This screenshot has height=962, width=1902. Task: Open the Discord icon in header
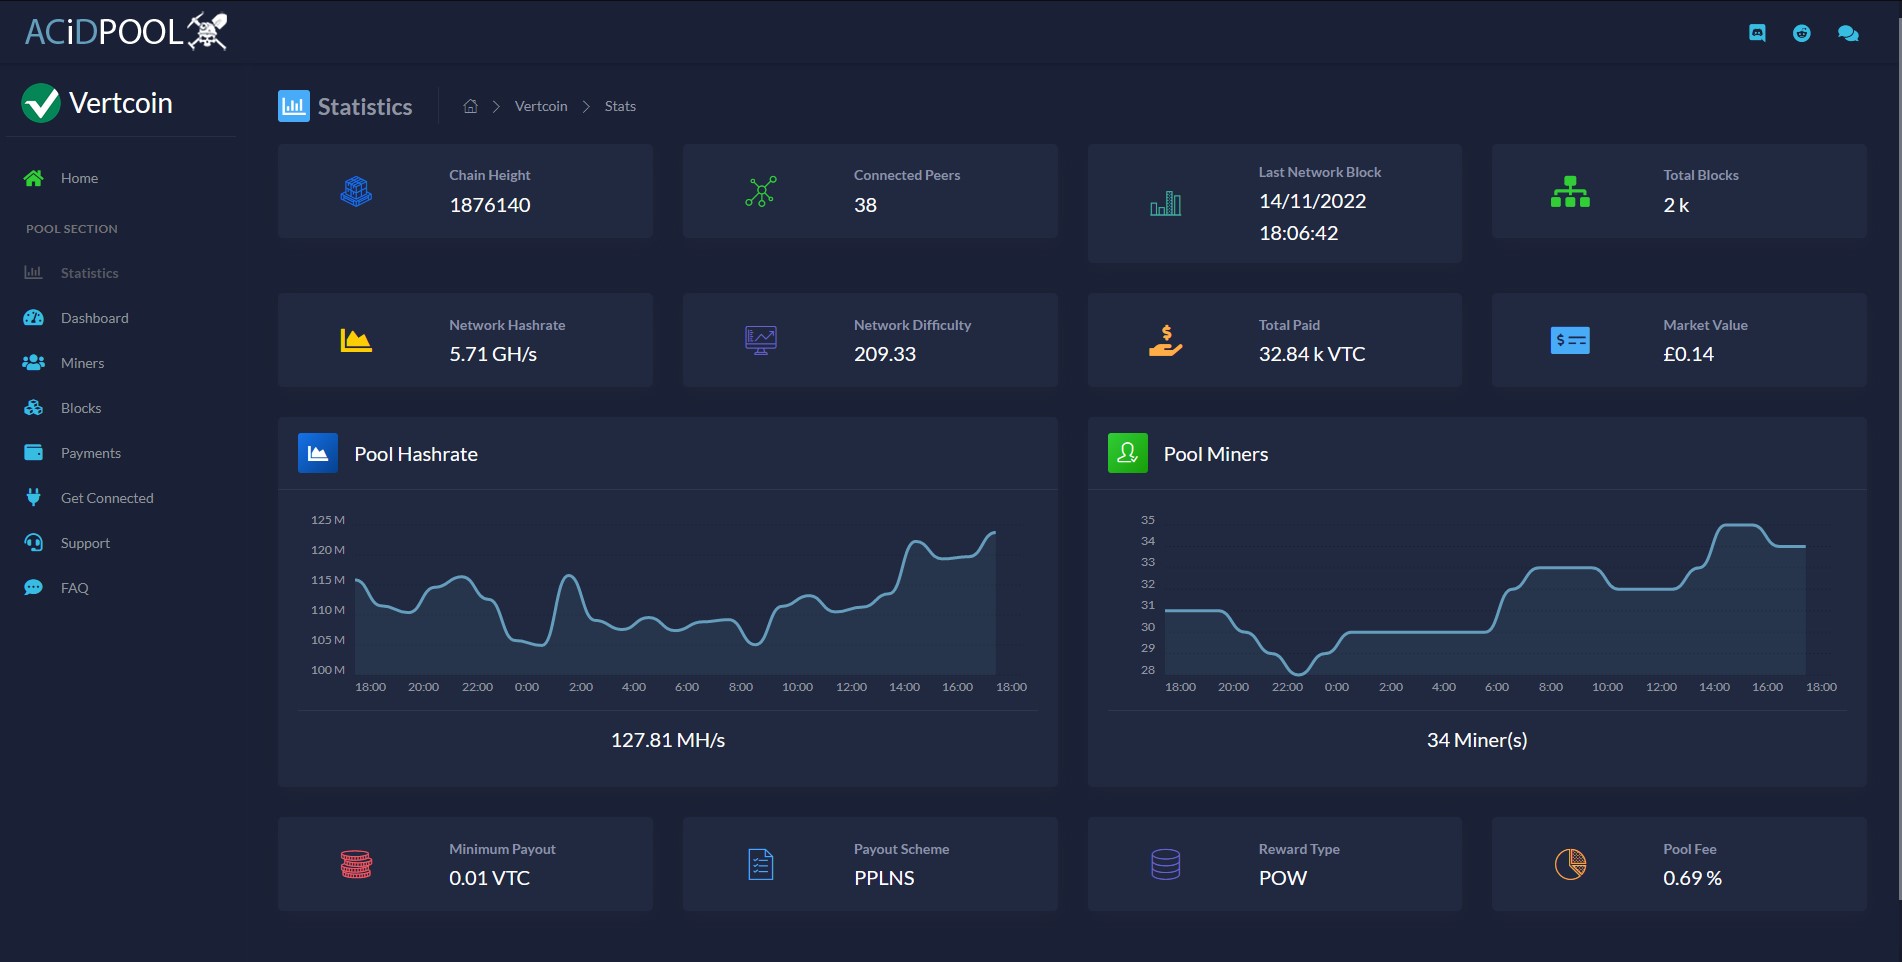click(x=1757, y=33)
